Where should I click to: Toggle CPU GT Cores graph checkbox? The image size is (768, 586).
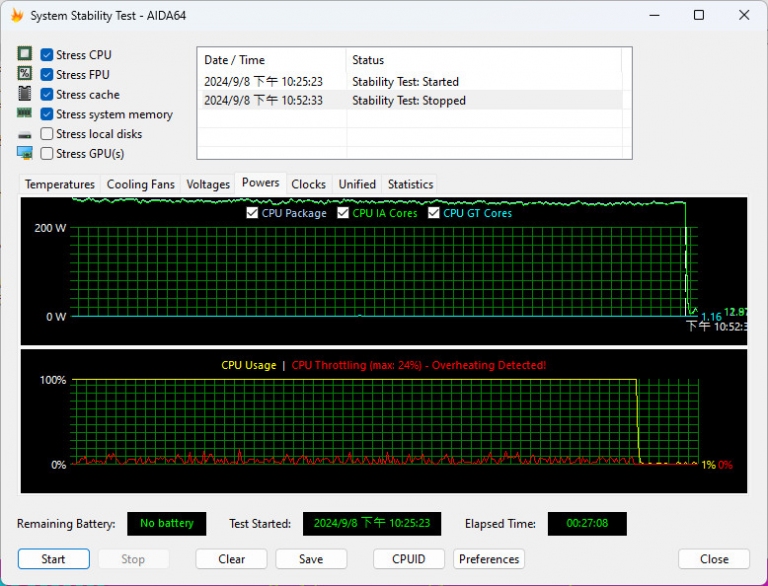click(x=433, y=213)
